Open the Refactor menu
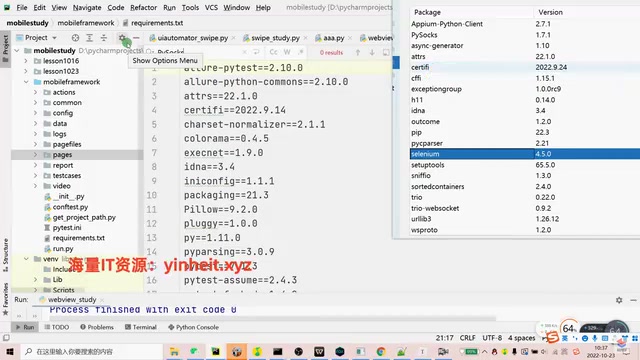This screenshot has height=360, width=640. tap(143, 7)
